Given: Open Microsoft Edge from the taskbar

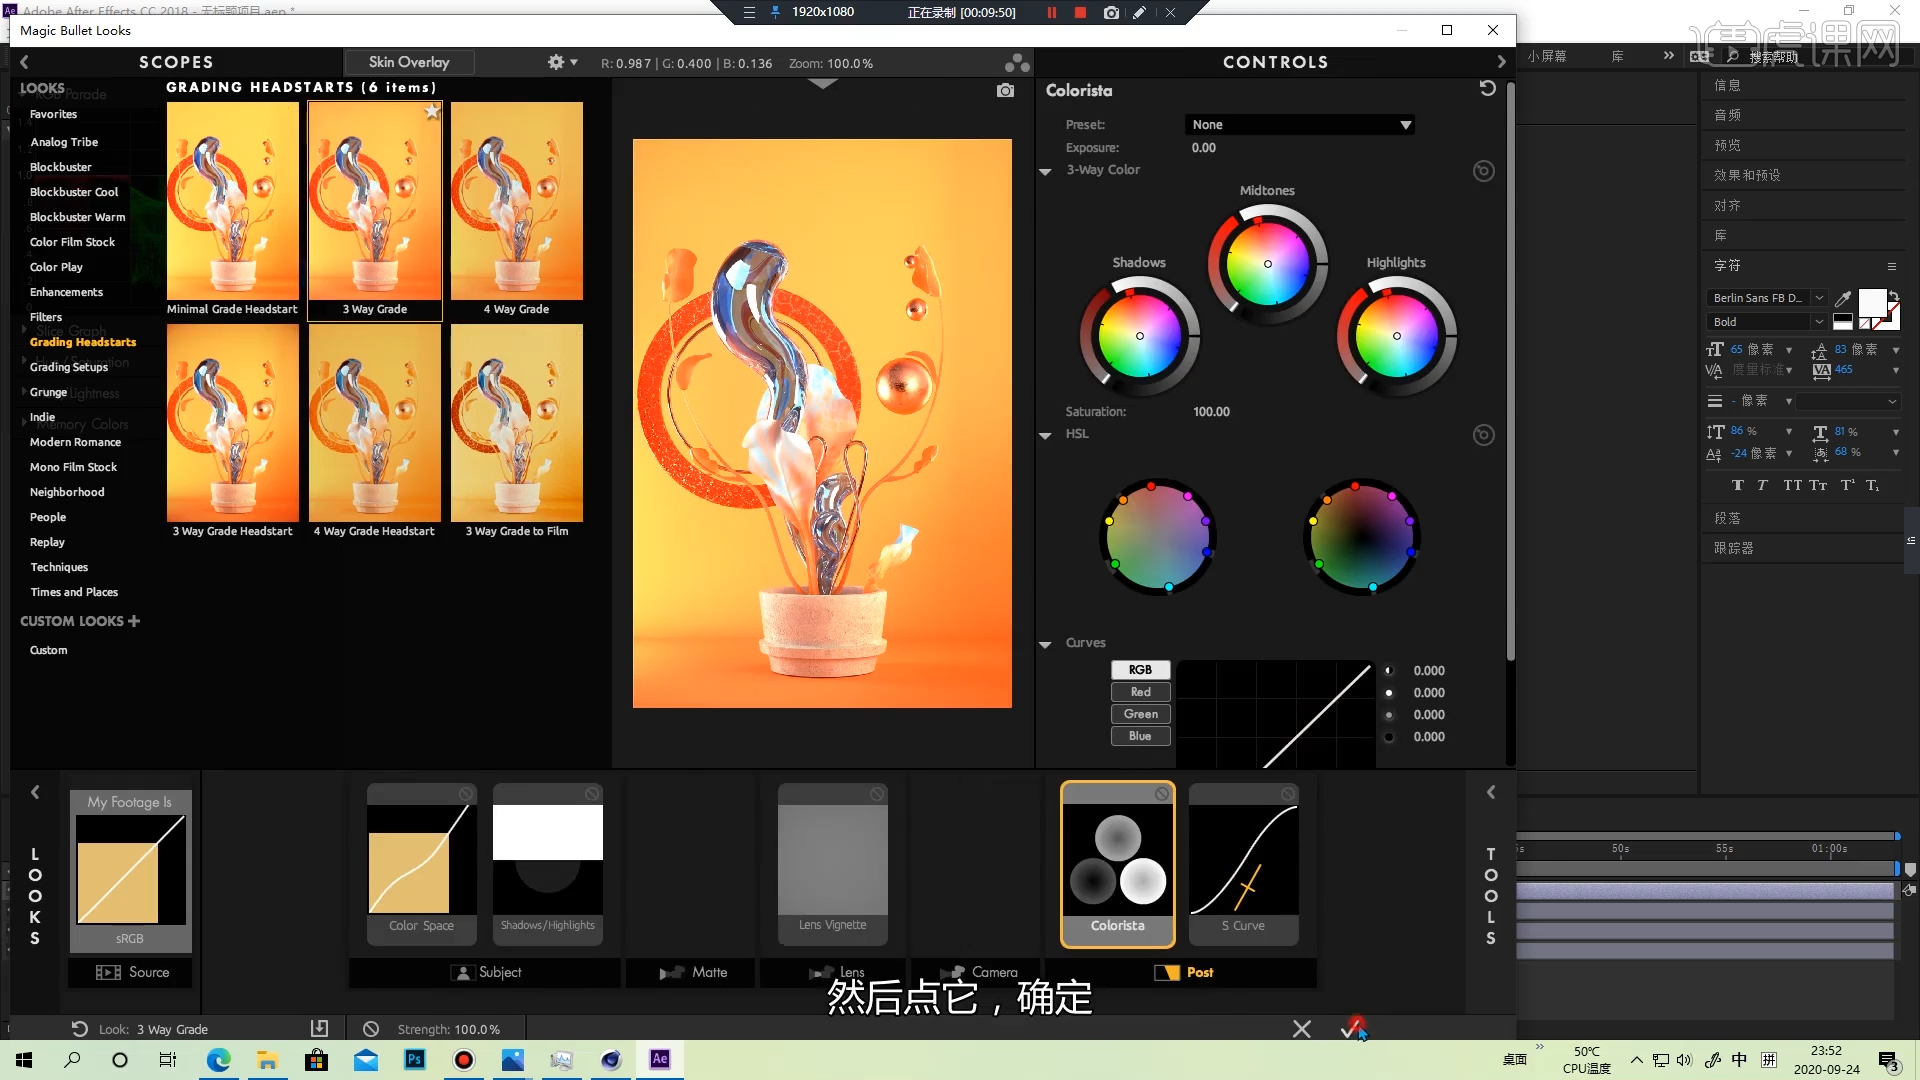Looking at the screenshot, I should coord(218,1059).
